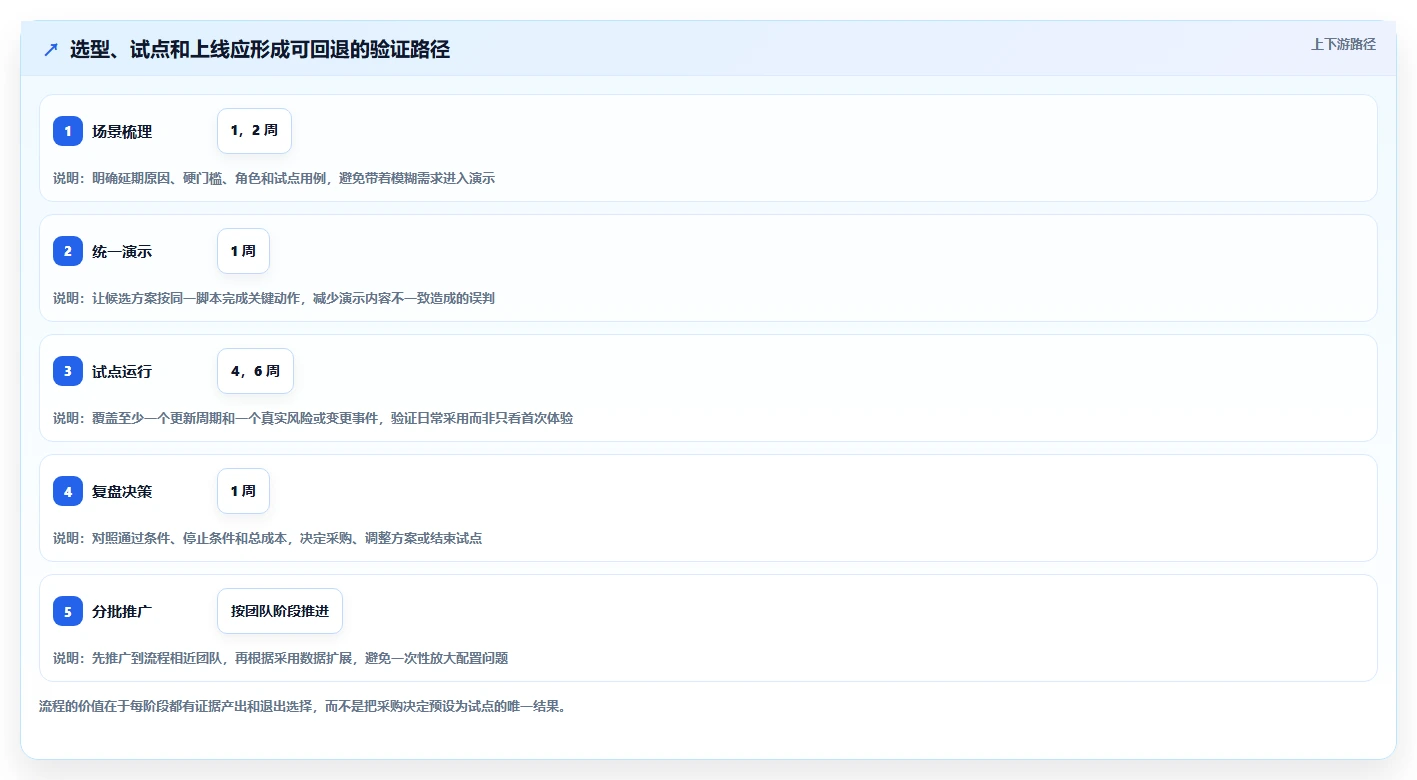Click the 1，2 周 duration chip
Image resolution: width=1417 pixels, height=780 pixels.
(x=254, y=131)
